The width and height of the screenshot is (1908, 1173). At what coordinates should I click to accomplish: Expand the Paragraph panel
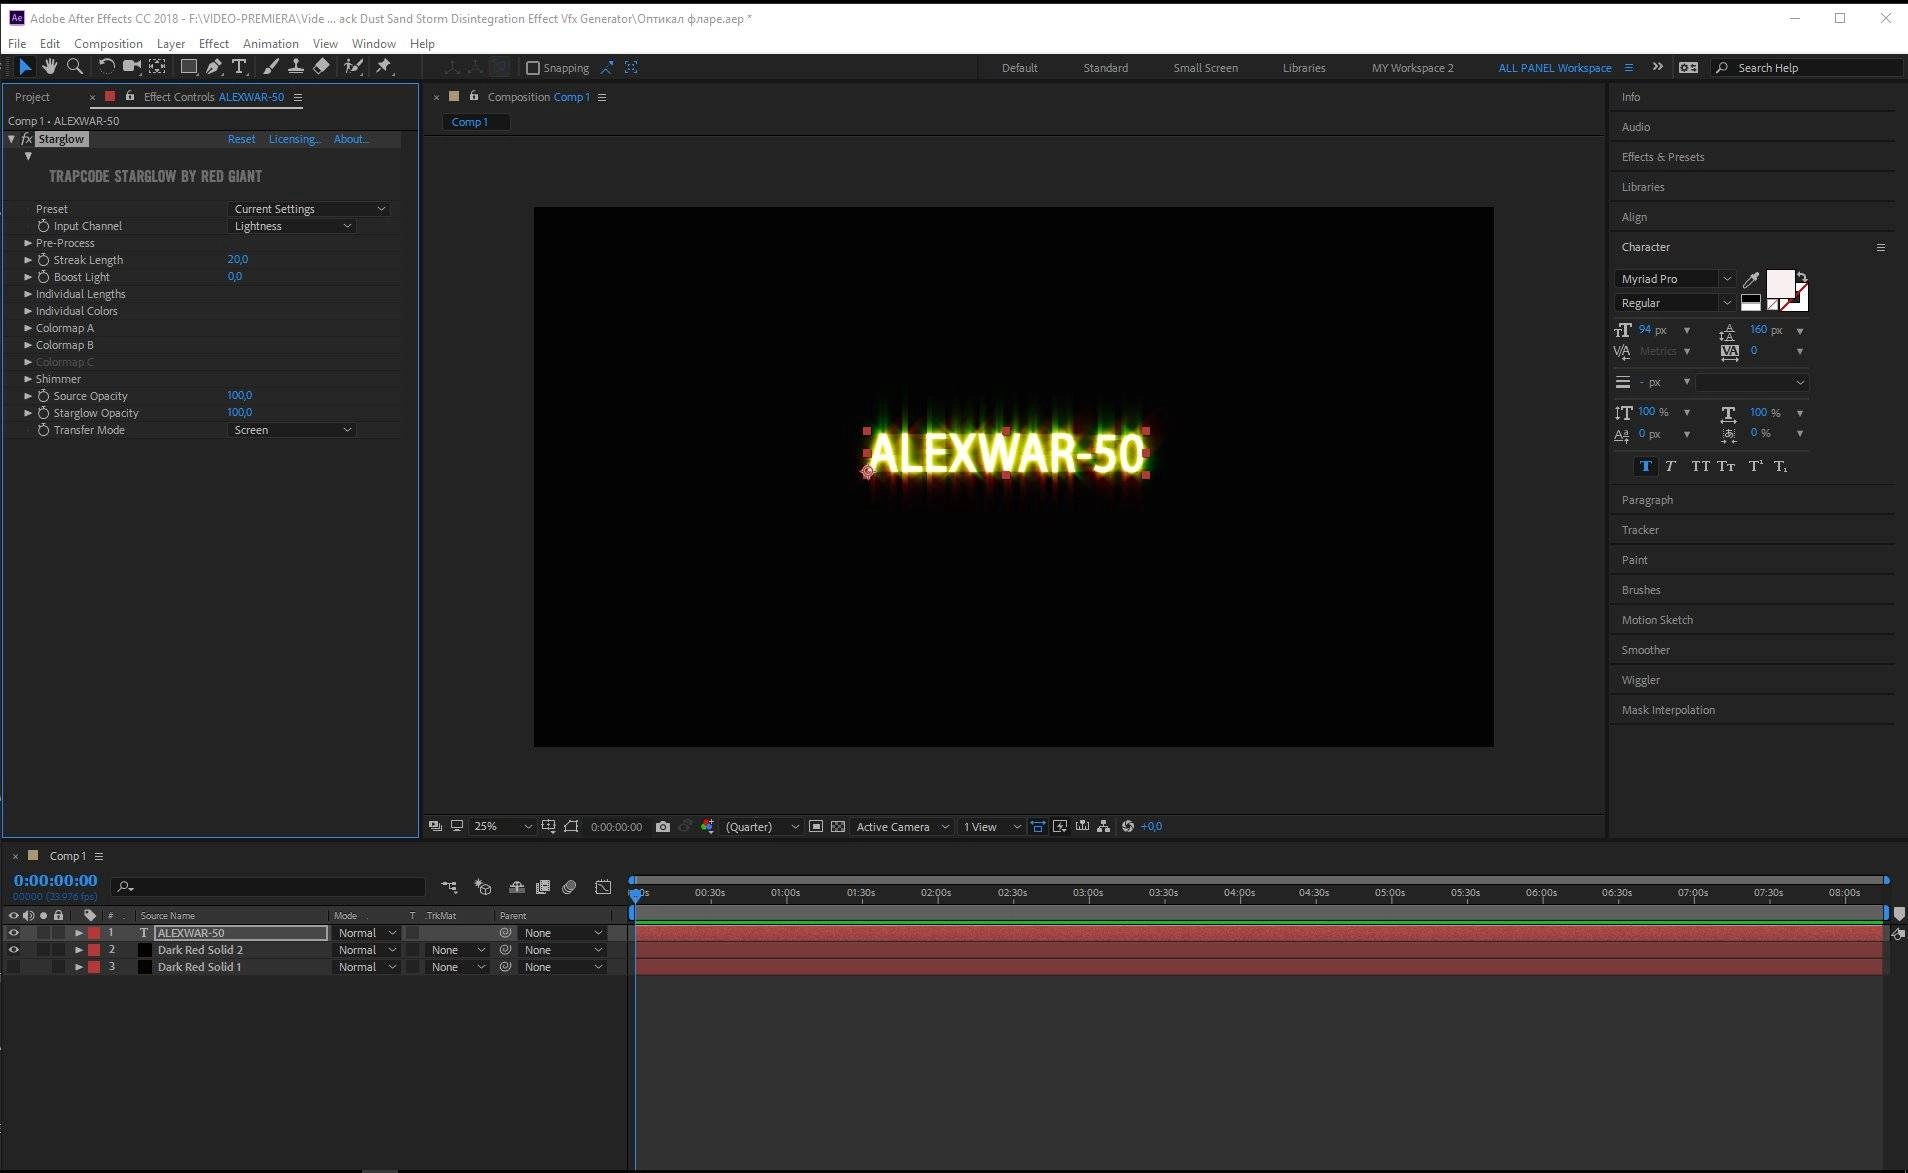1647,500
